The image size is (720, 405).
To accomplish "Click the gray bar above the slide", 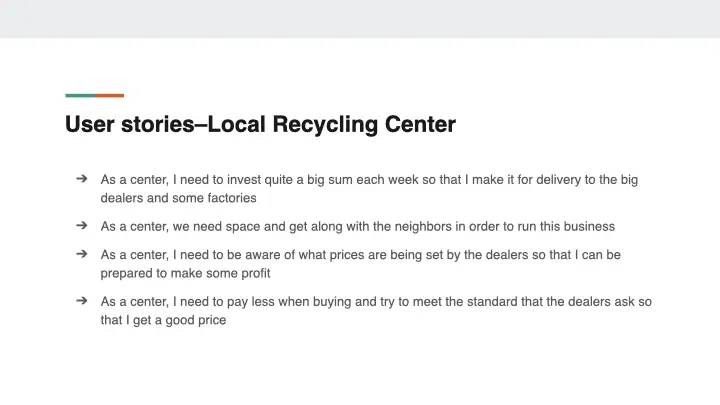I will (x=360, y=18).
